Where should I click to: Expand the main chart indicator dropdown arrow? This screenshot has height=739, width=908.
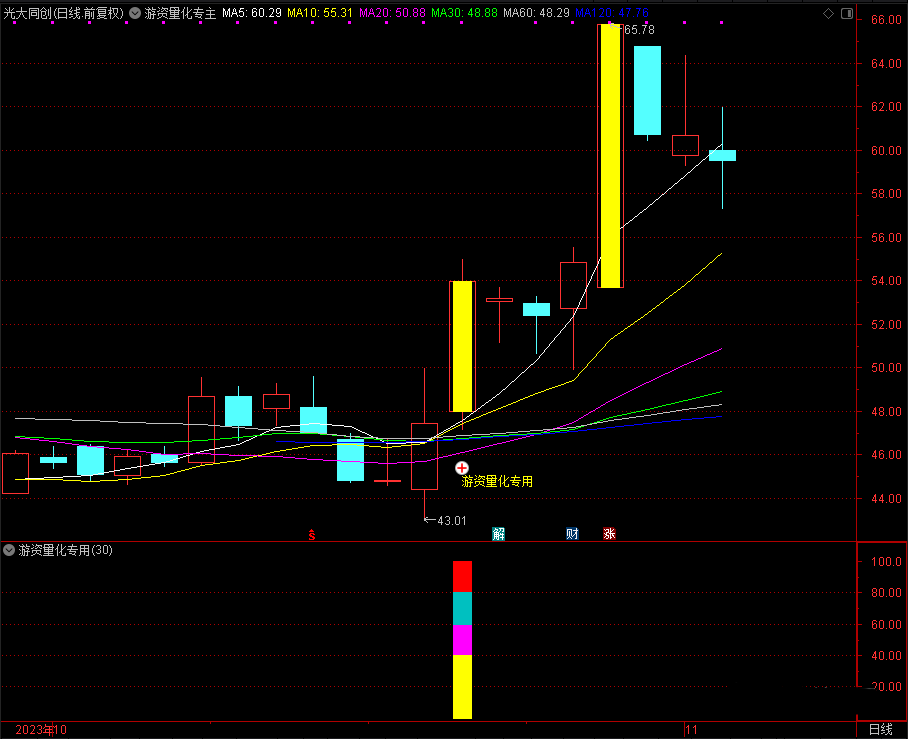[135, 13]
